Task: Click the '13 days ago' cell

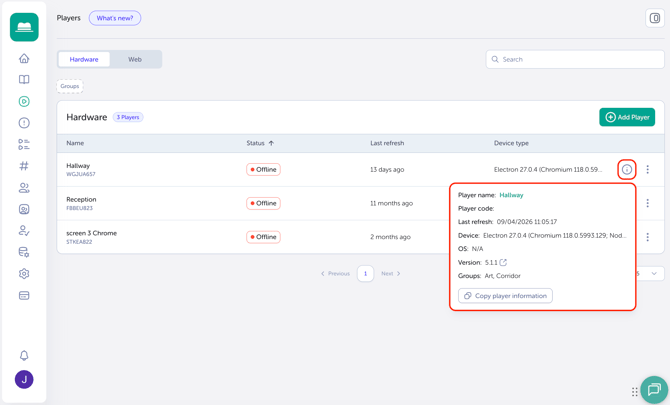Action: tap(387, 170)
